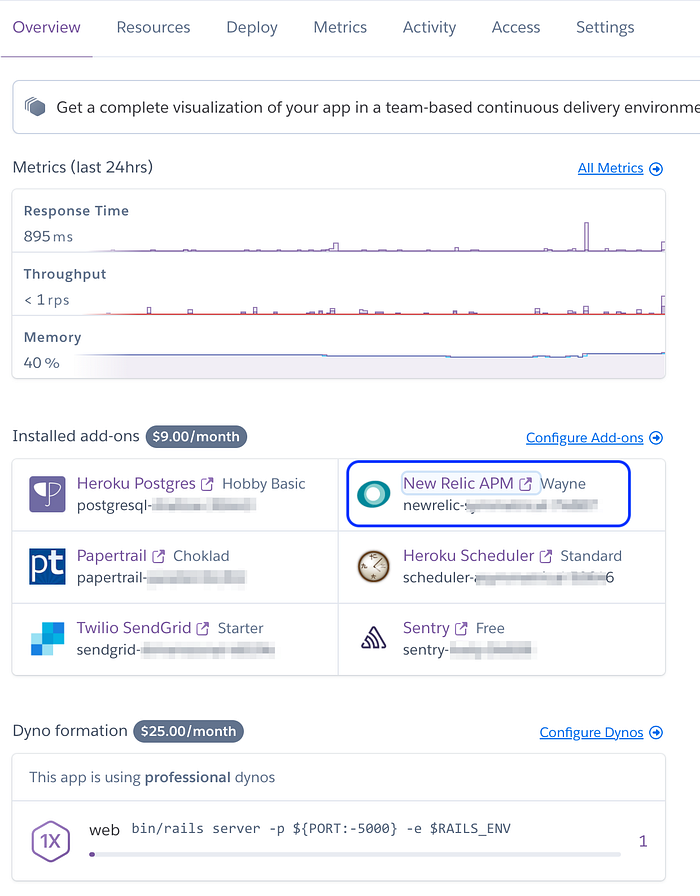Click the $9.00/month add-ons cost badge
Viewport: 700px width, 896px height.
[x=196, y=437]
